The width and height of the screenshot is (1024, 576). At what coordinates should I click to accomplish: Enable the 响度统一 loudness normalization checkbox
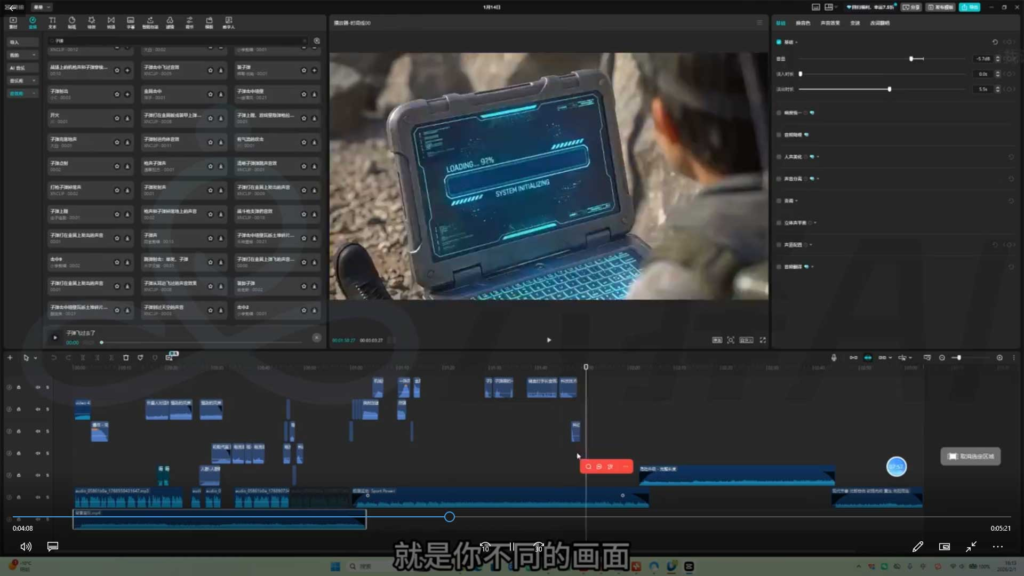780,112
